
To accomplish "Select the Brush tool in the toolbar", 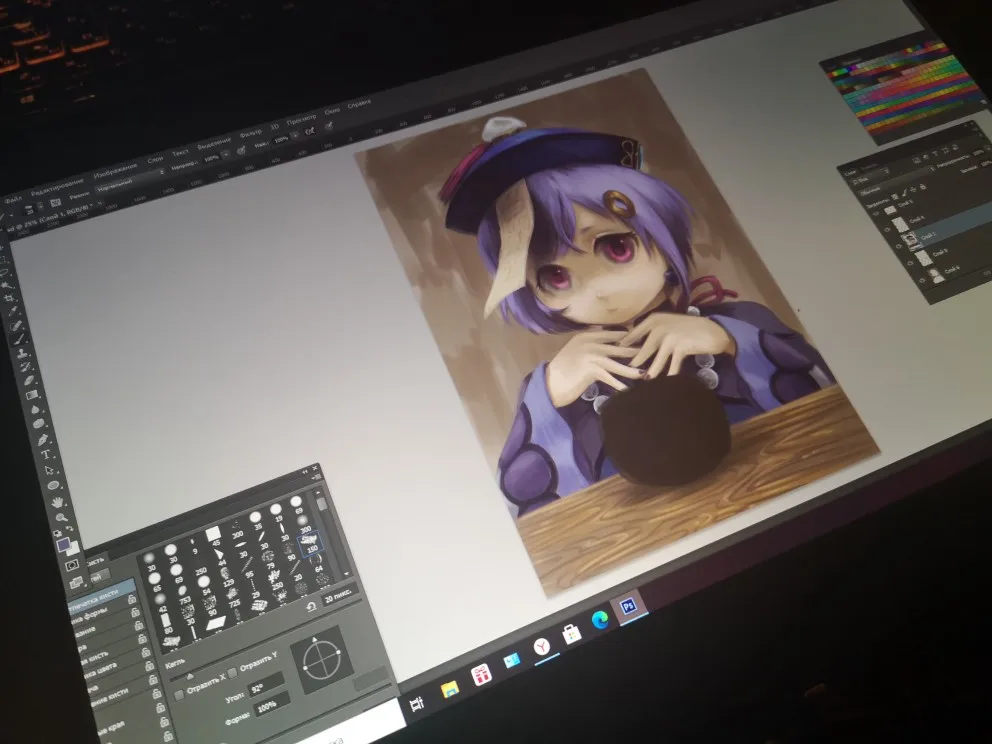I will tap(19, 338).
